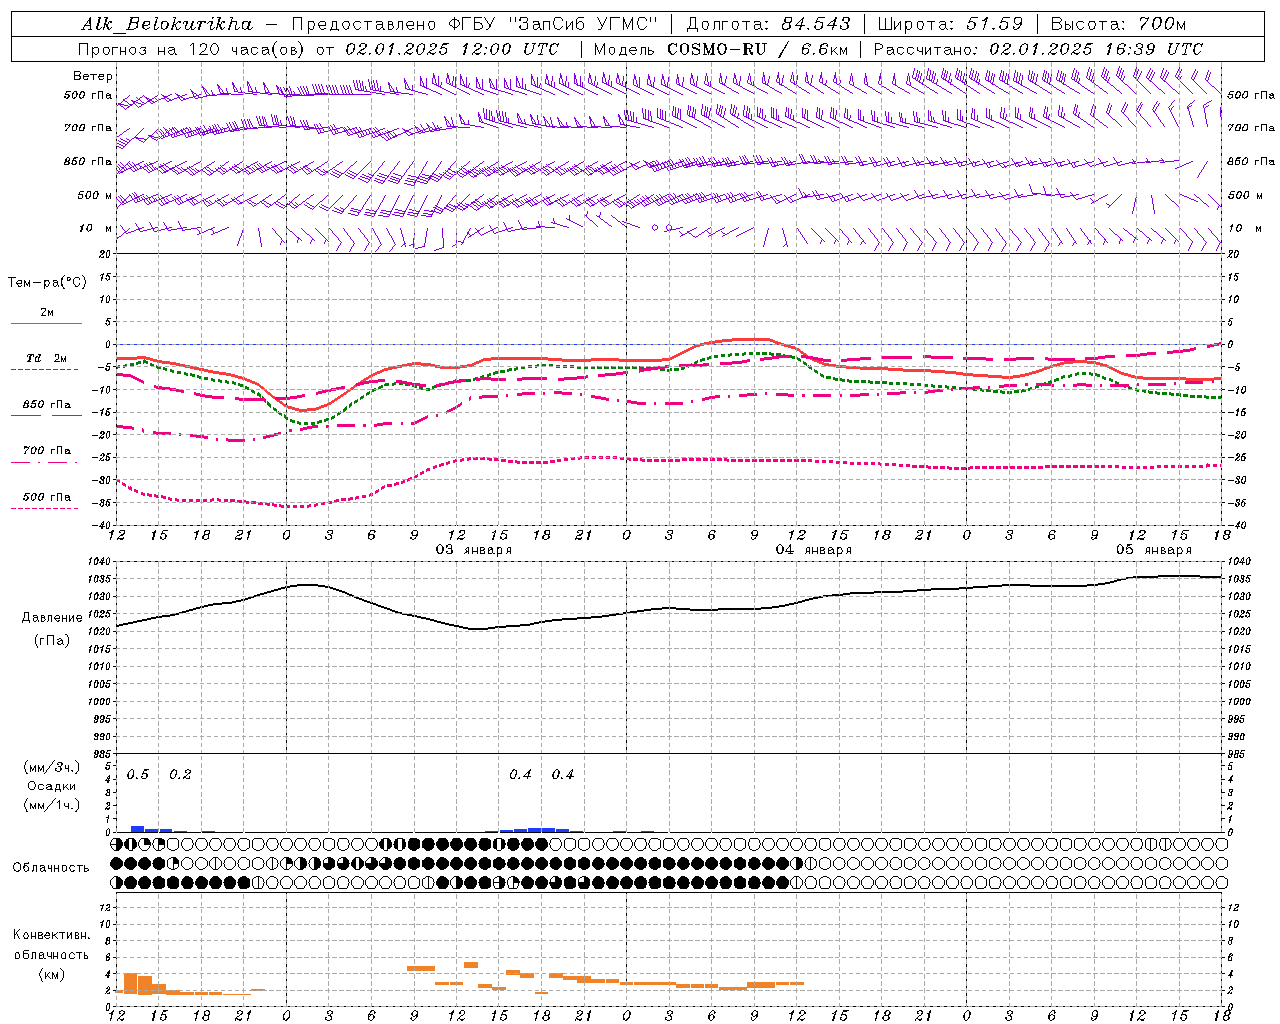Click the '05 января' date label
Screen dimensions: 1280x1024
coord(1154,550)
